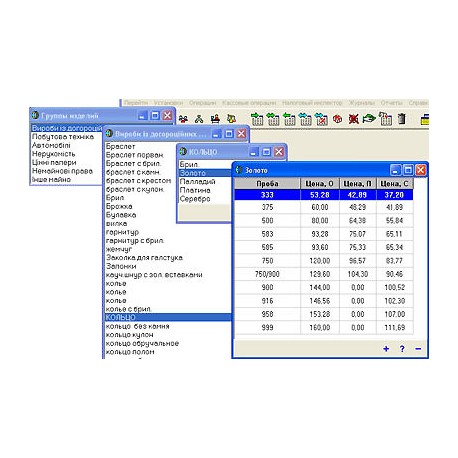Click Проба cell 375
Screen dimensions: 458x458
tap(267, 207)
